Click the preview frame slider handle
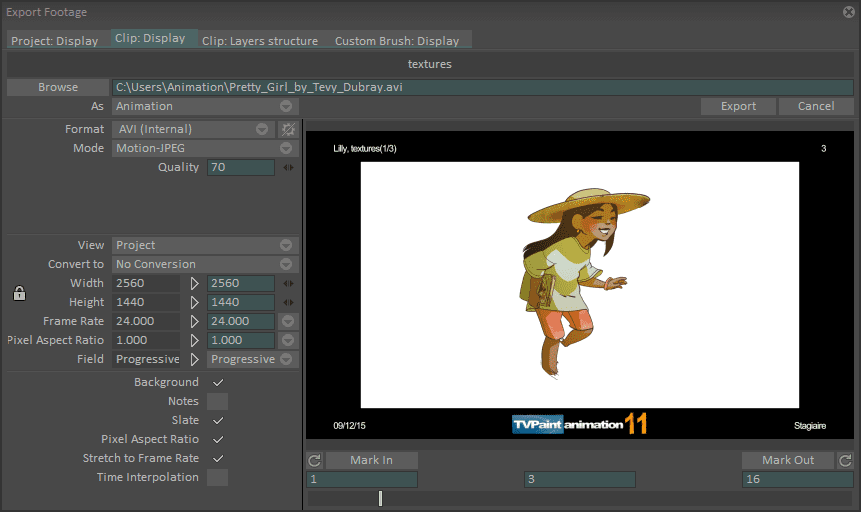This screenshot has width=861, height=512. 381,498
